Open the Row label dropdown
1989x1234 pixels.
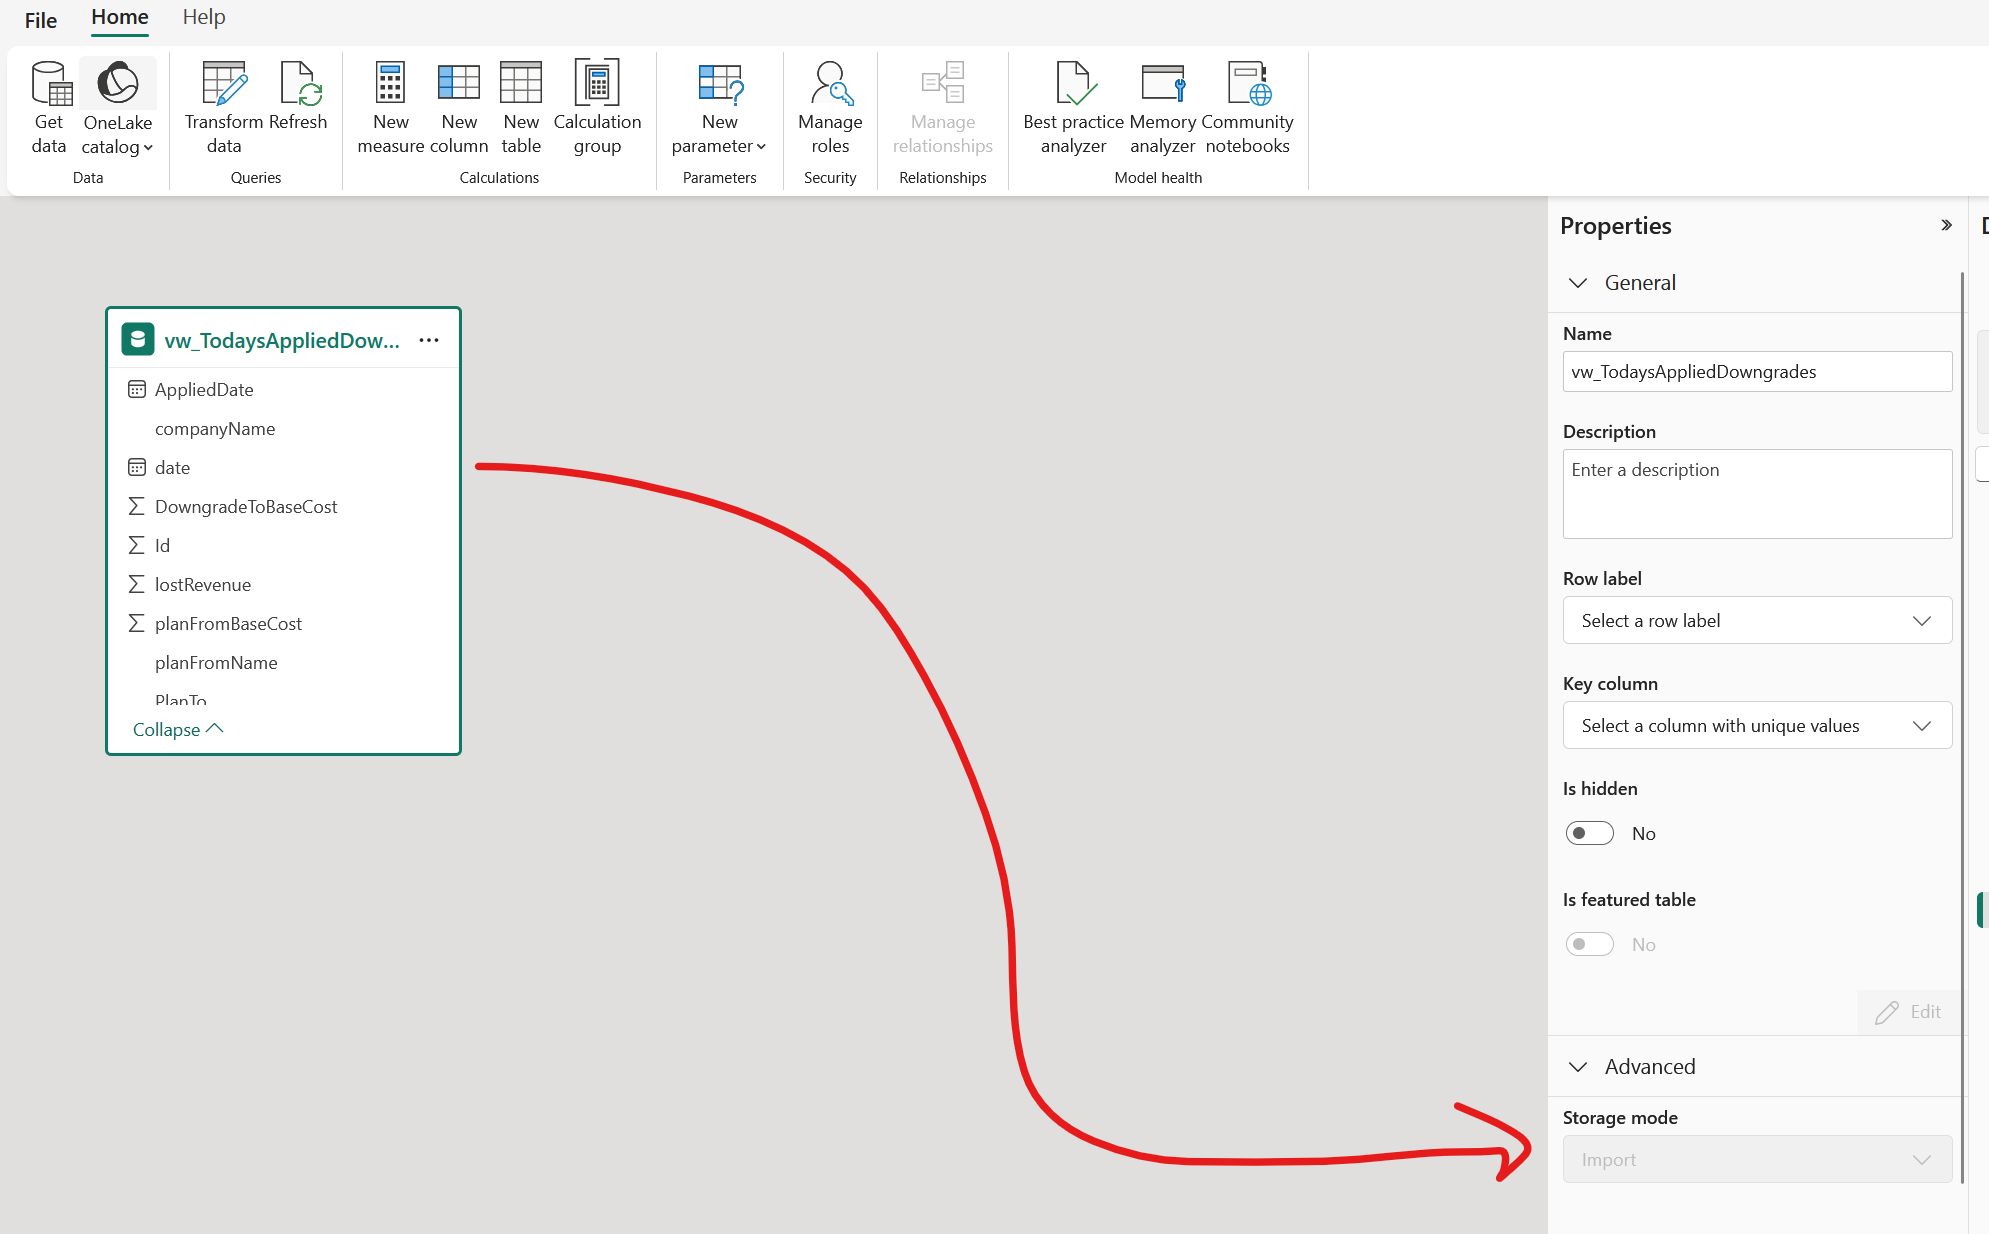1757,620
